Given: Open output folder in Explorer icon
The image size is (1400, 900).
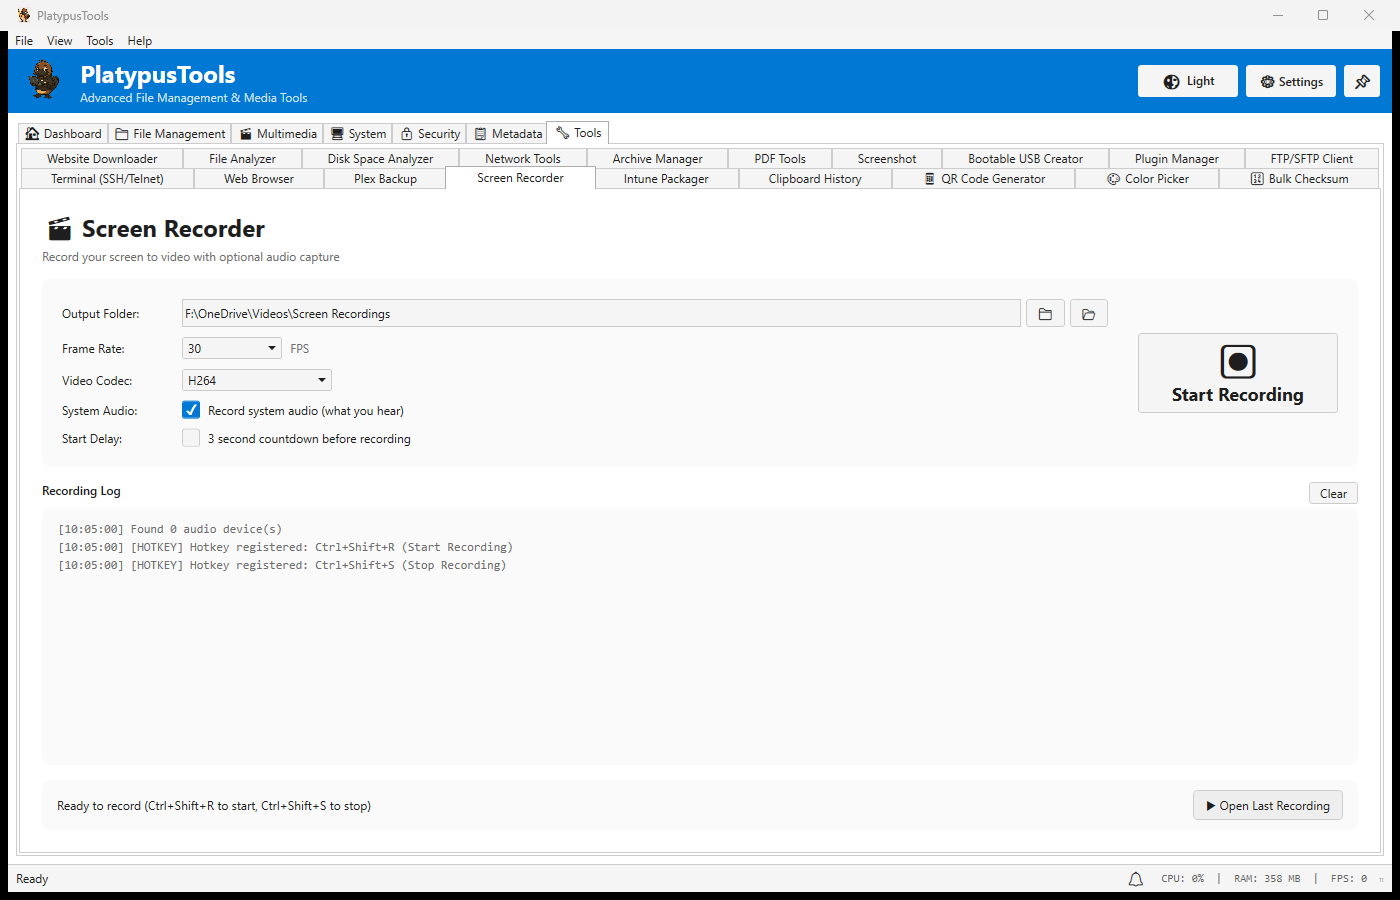Looking at the screenshot, I should click(x=1088, y=314).
